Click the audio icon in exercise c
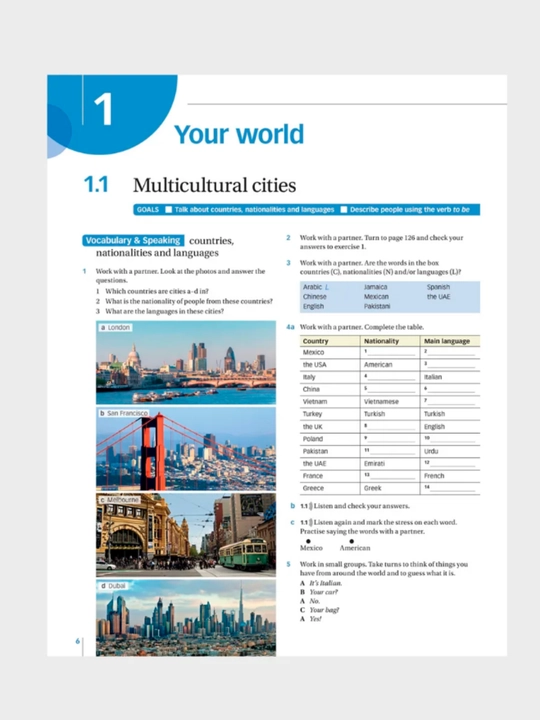The width and height of the screenshot is (540, 720). coord(311,523)
